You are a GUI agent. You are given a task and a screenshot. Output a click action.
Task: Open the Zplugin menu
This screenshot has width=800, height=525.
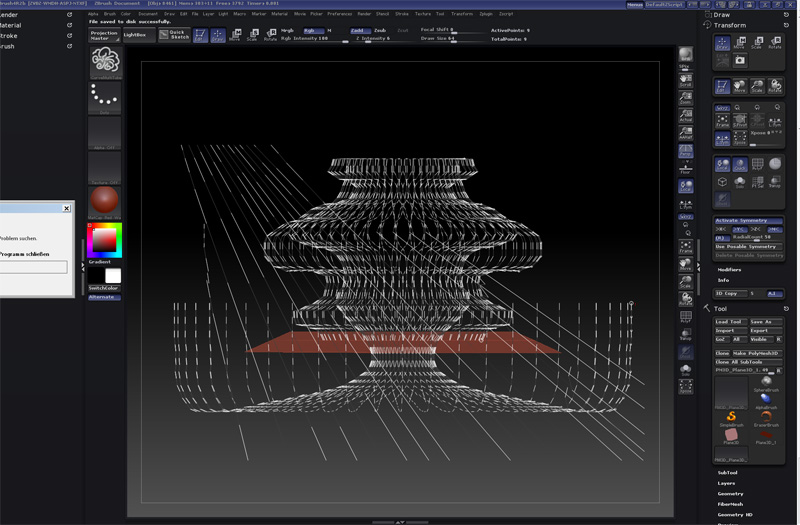point(486,14)
